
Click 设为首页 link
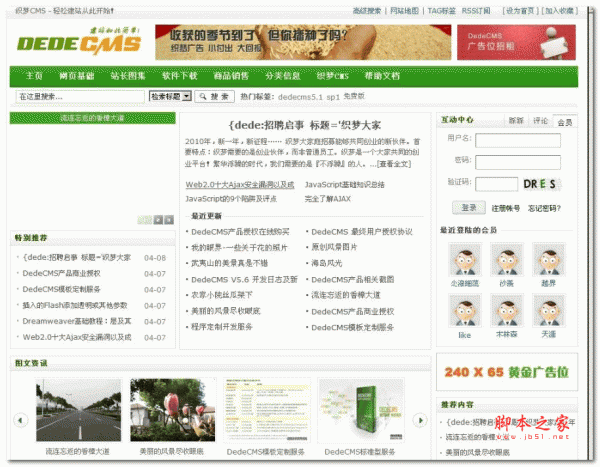coord(520,11)
